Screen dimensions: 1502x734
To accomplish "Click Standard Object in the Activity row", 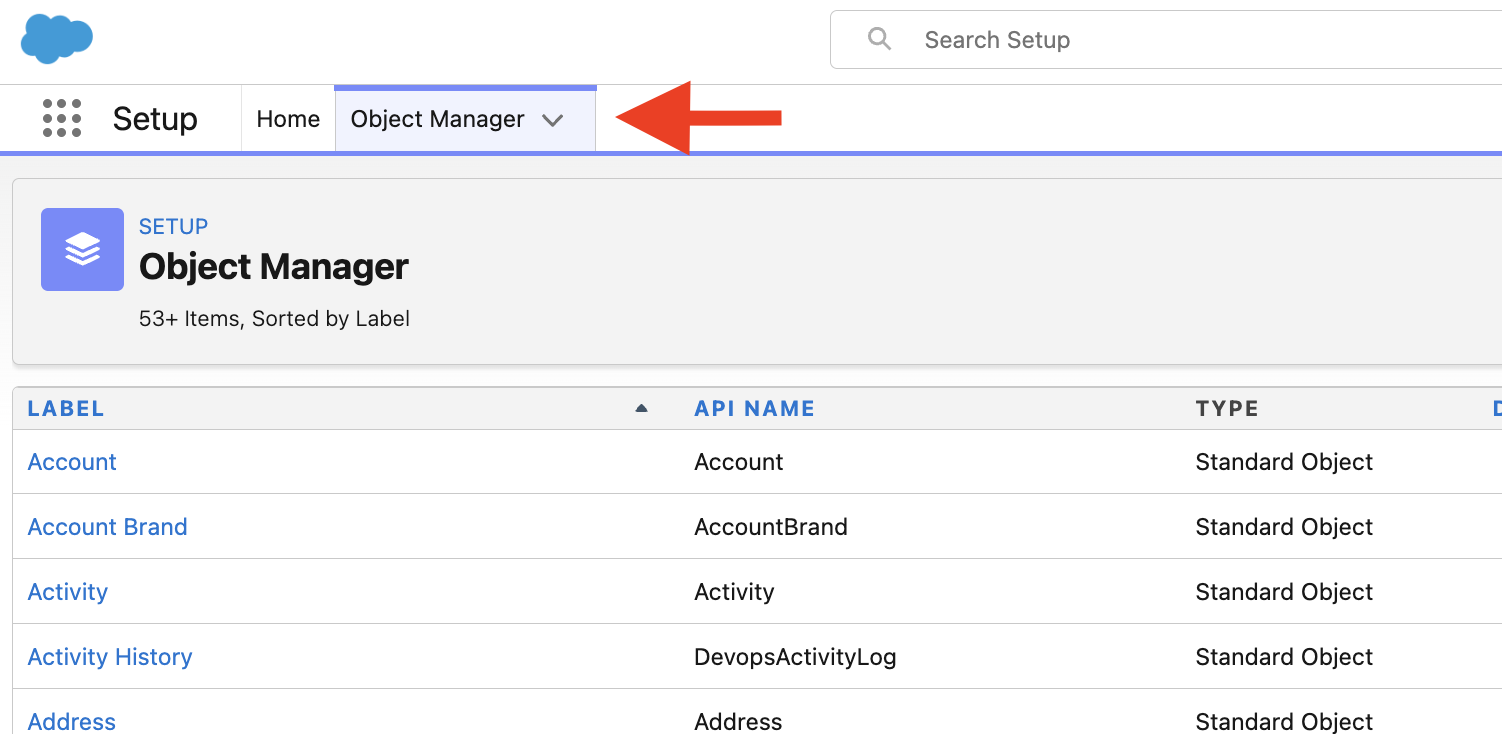I will 1284,592.
